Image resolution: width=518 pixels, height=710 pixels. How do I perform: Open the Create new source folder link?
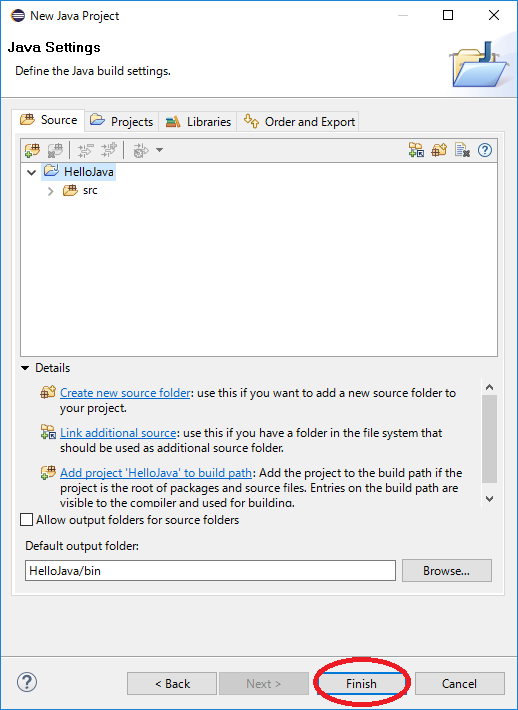(x=125, y=393)
